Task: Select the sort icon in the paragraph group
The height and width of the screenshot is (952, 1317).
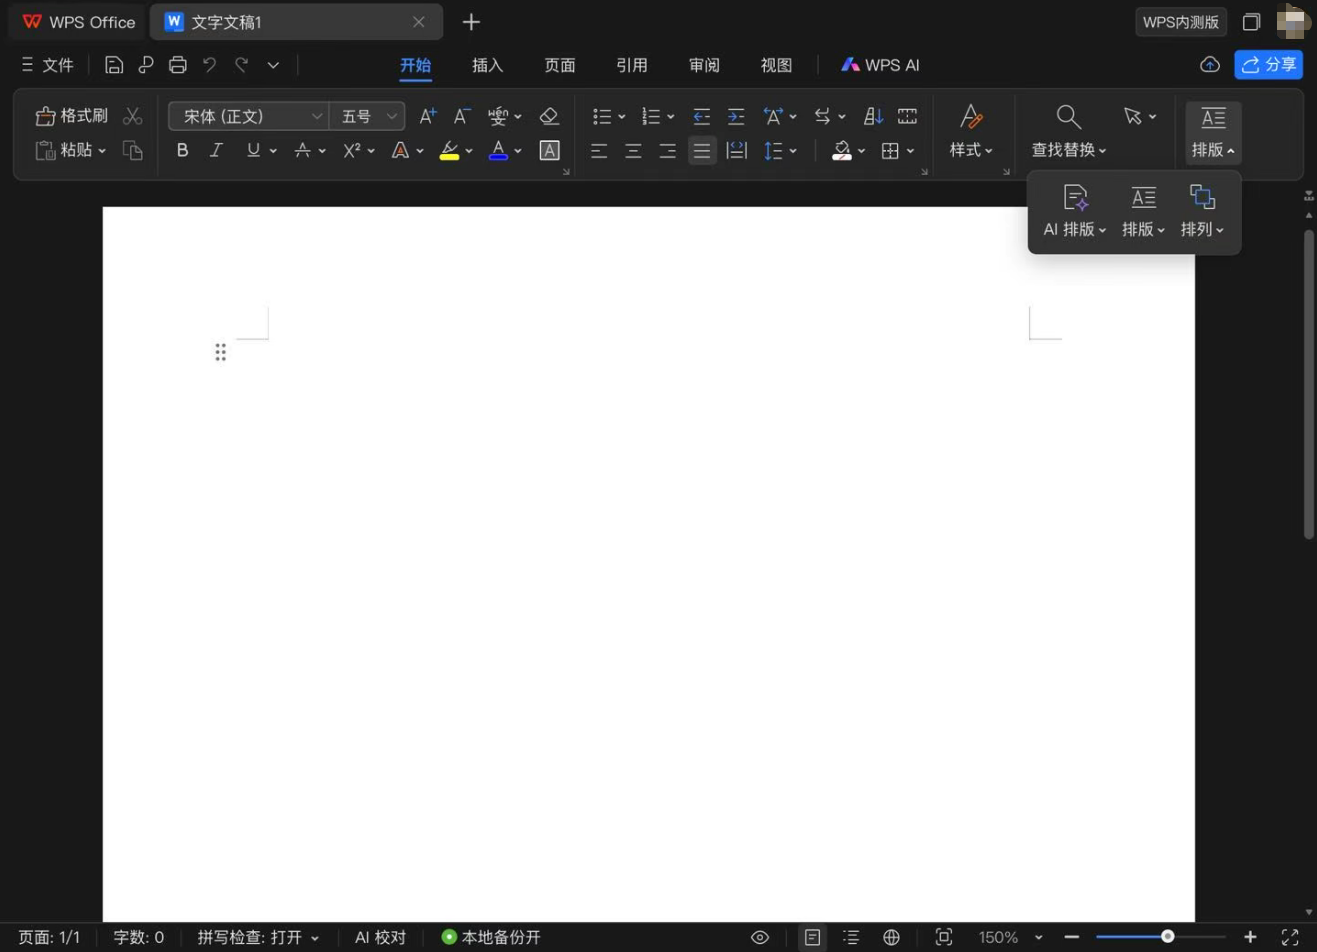Action: click(x=871, y=116)
